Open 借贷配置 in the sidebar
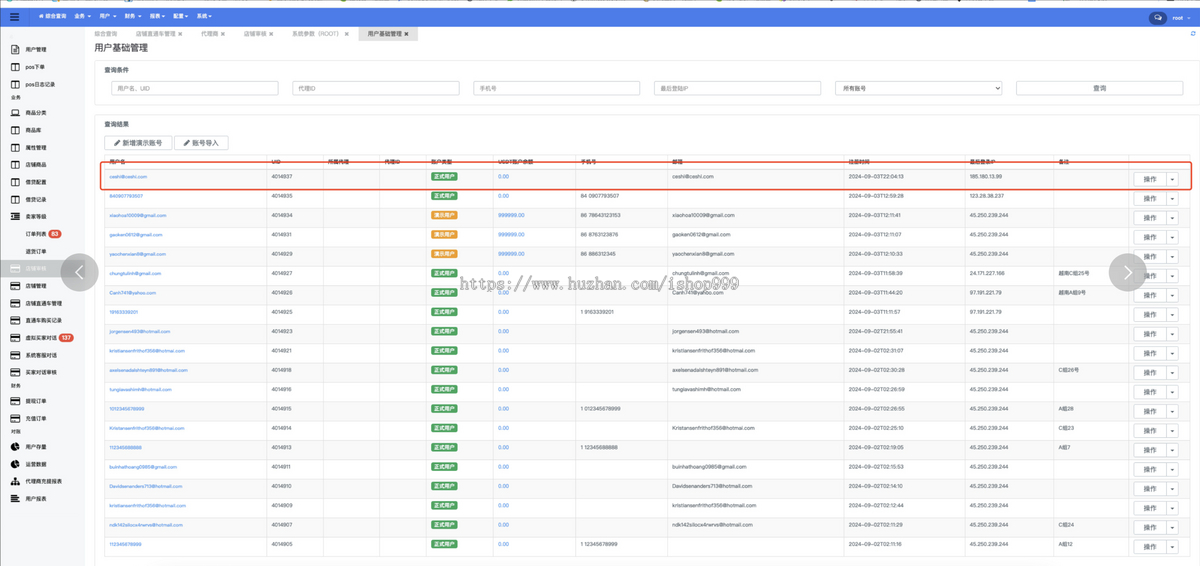1200x566 pixels. [x=35, y=182]
